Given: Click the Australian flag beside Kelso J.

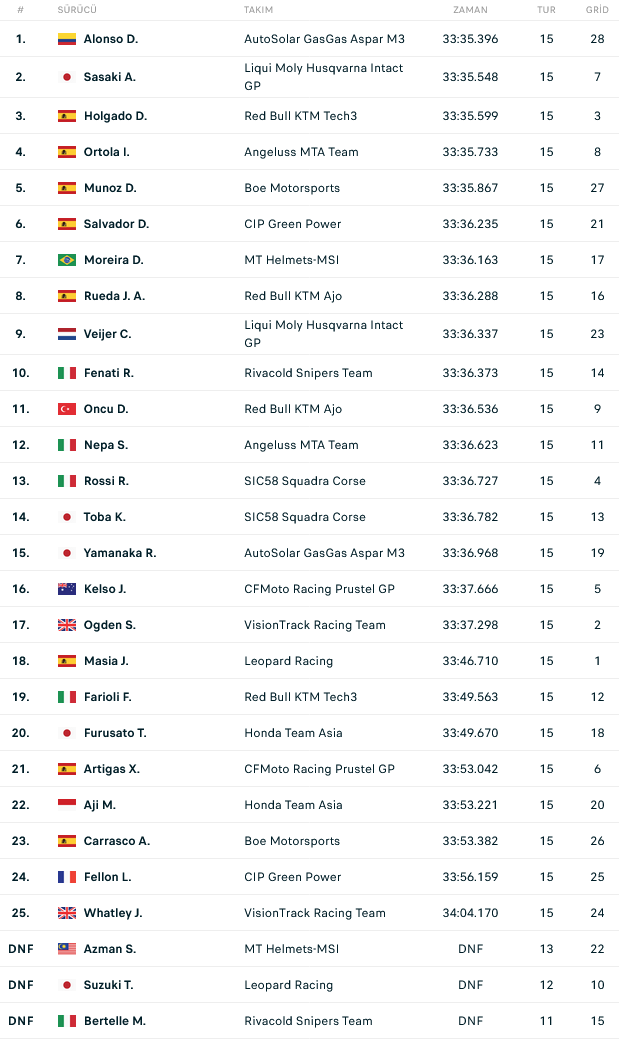Looking at the screenshot, I should click(66, 588).
